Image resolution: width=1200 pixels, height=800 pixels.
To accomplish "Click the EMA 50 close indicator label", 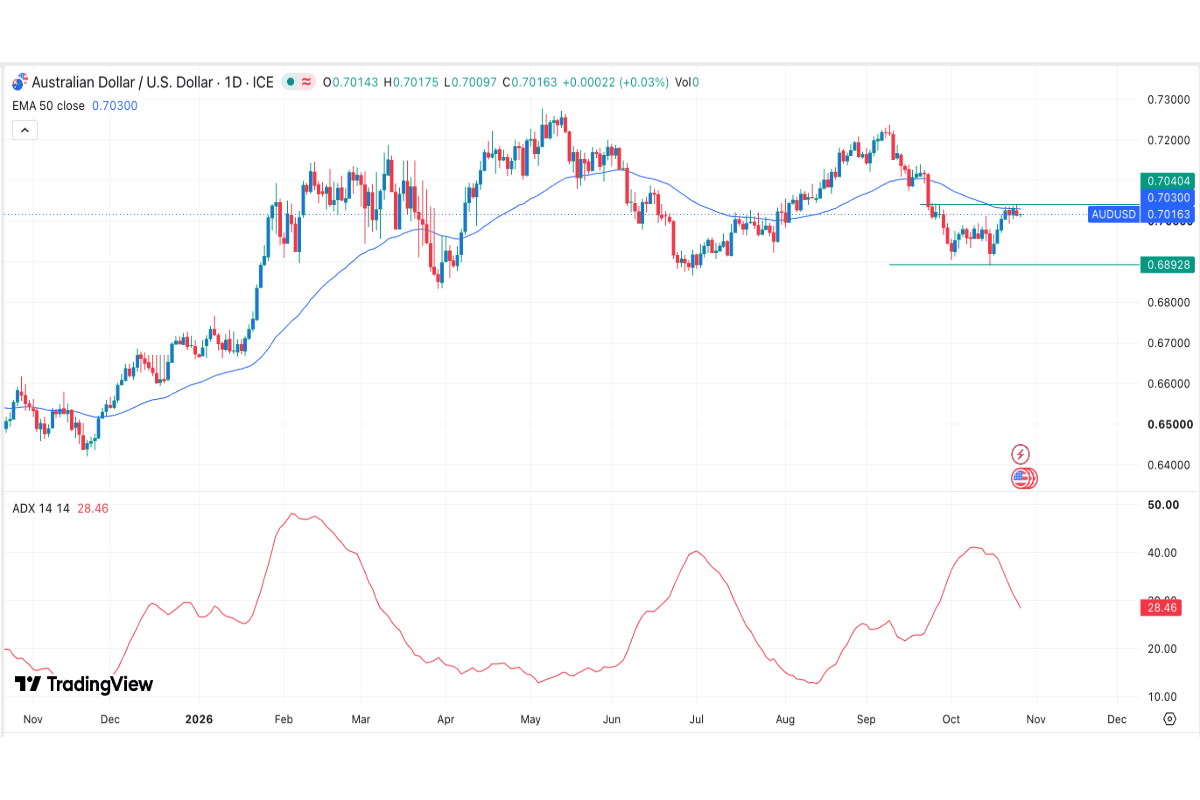I will click(48, 105).
